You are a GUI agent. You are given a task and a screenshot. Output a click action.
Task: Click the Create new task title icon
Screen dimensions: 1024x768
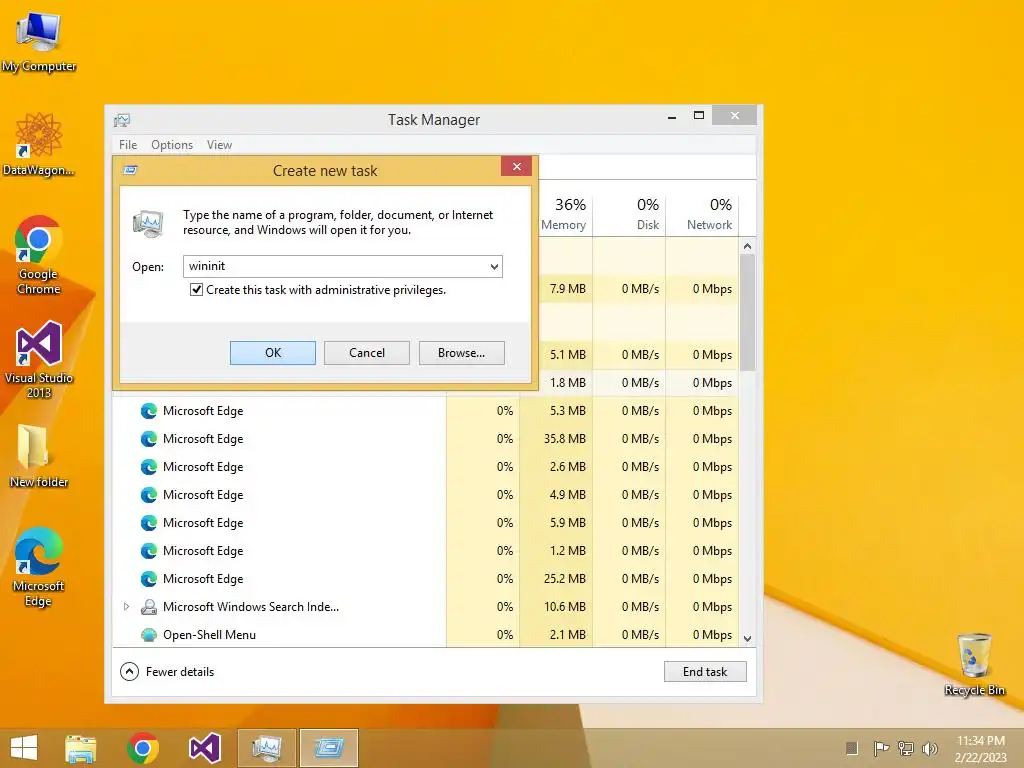pyautogui.click(x=130, y=170)
